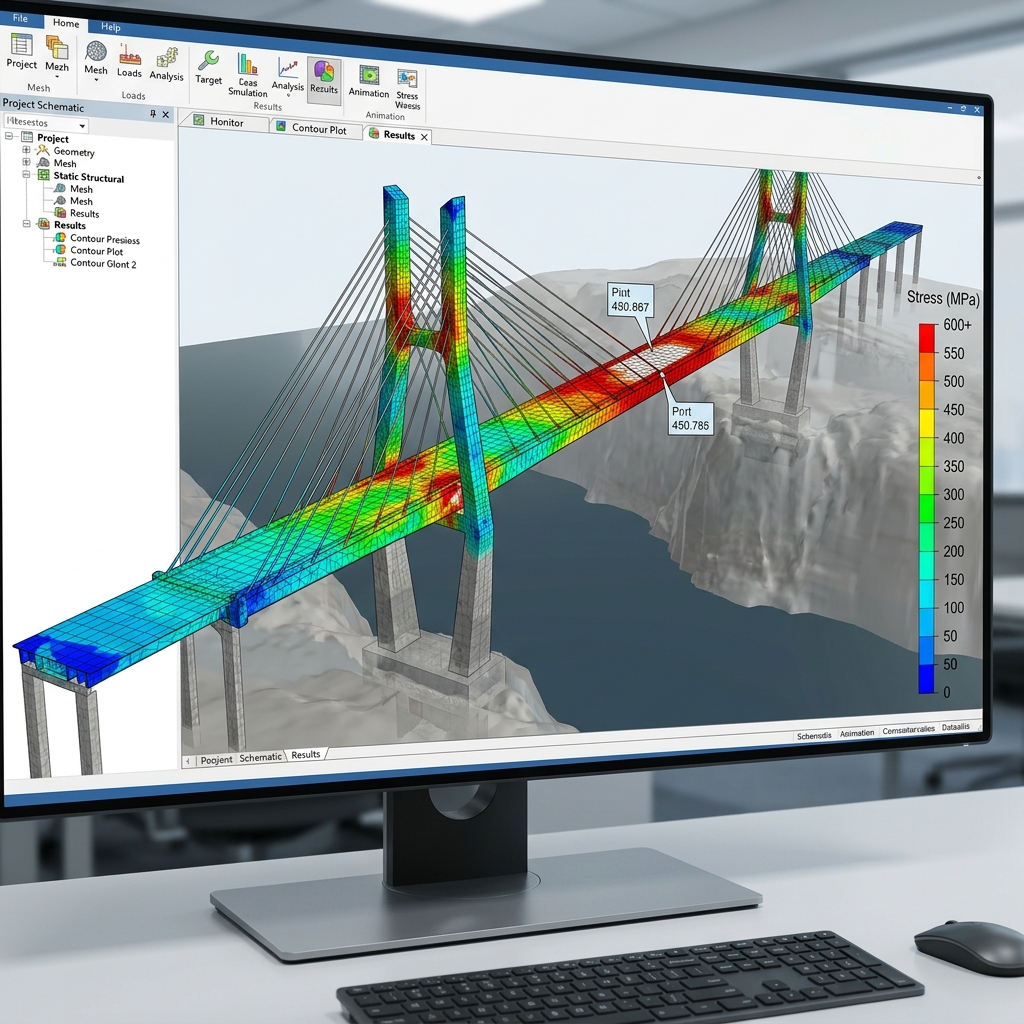Switch to the Contour Plot document tab

(316, 128)
